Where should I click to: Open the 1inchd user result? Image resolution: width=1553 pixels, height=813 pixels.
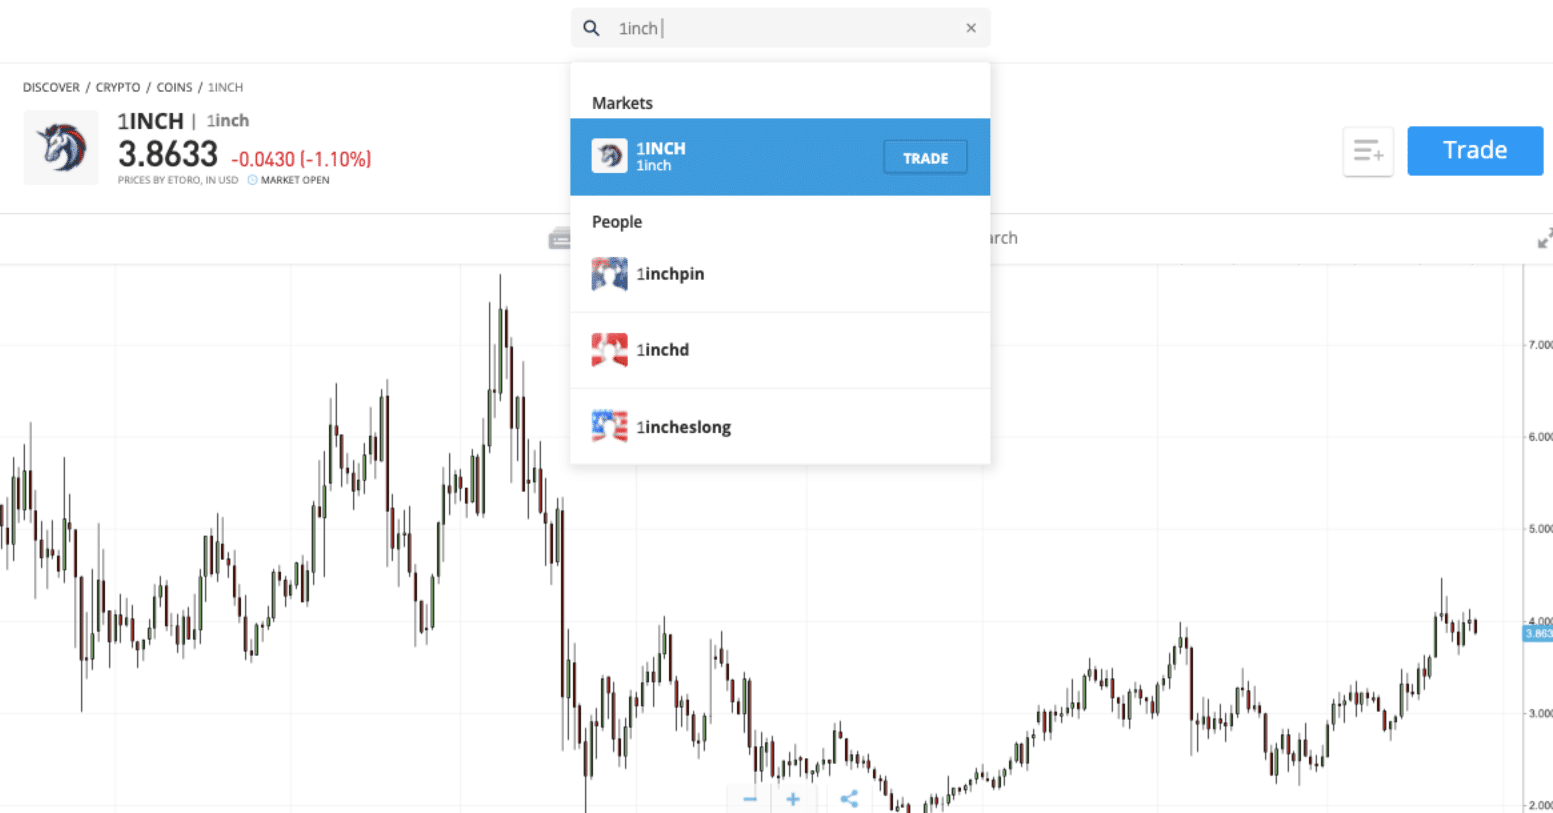(x=780, y=350)
